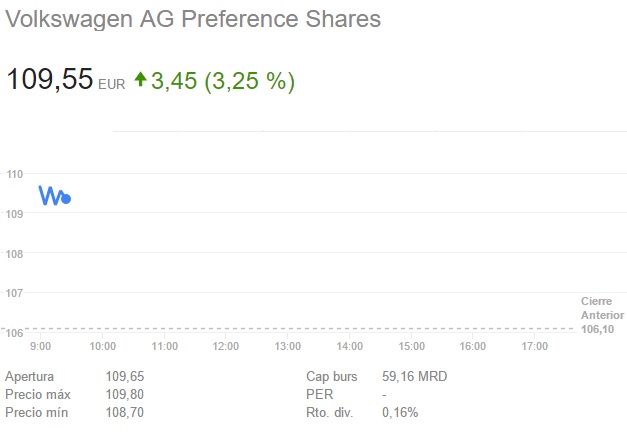This screenshot has width=627, height=442.
Task: Click the 9:00 time axis label
Action: (x=41, y=346)
